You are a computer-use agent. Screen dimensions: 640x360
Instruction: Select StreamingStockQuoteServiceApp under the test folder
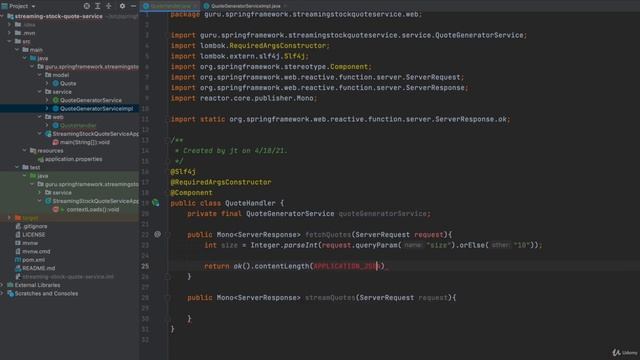pos(96,201)
